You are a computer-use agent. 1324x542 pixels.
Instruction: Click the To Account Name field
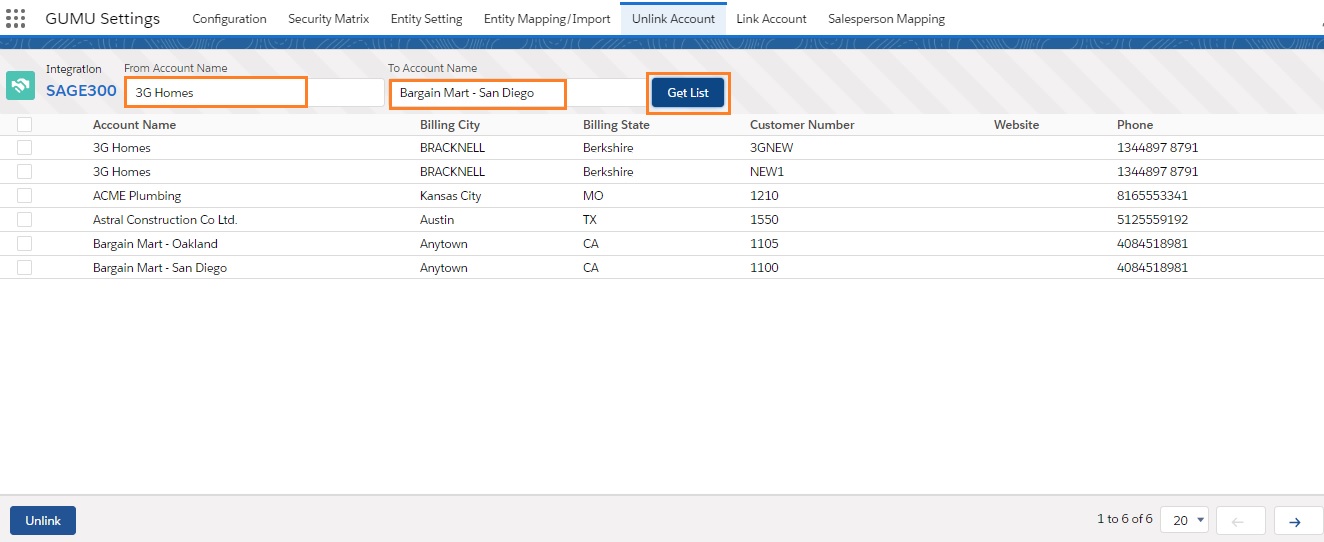click(x=518, y=92)
